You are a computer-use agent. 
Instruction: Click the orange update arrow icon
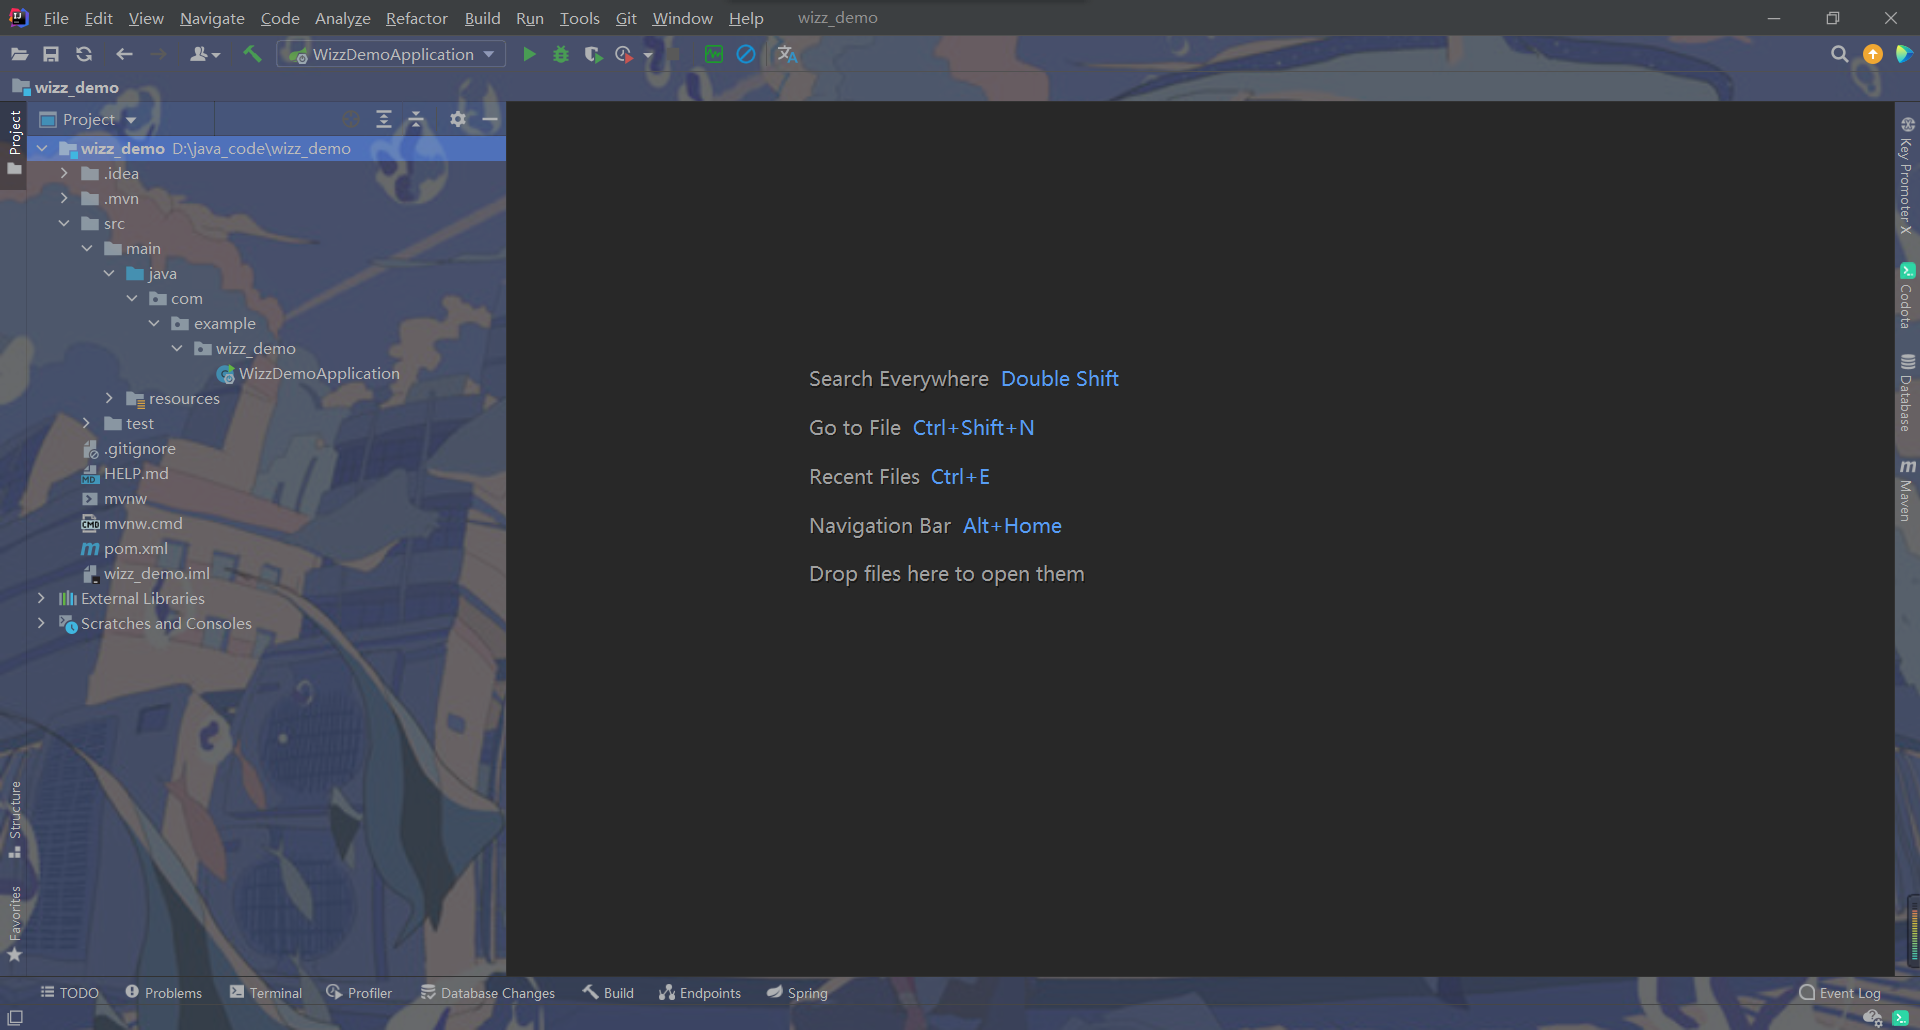click(1873, 54)
